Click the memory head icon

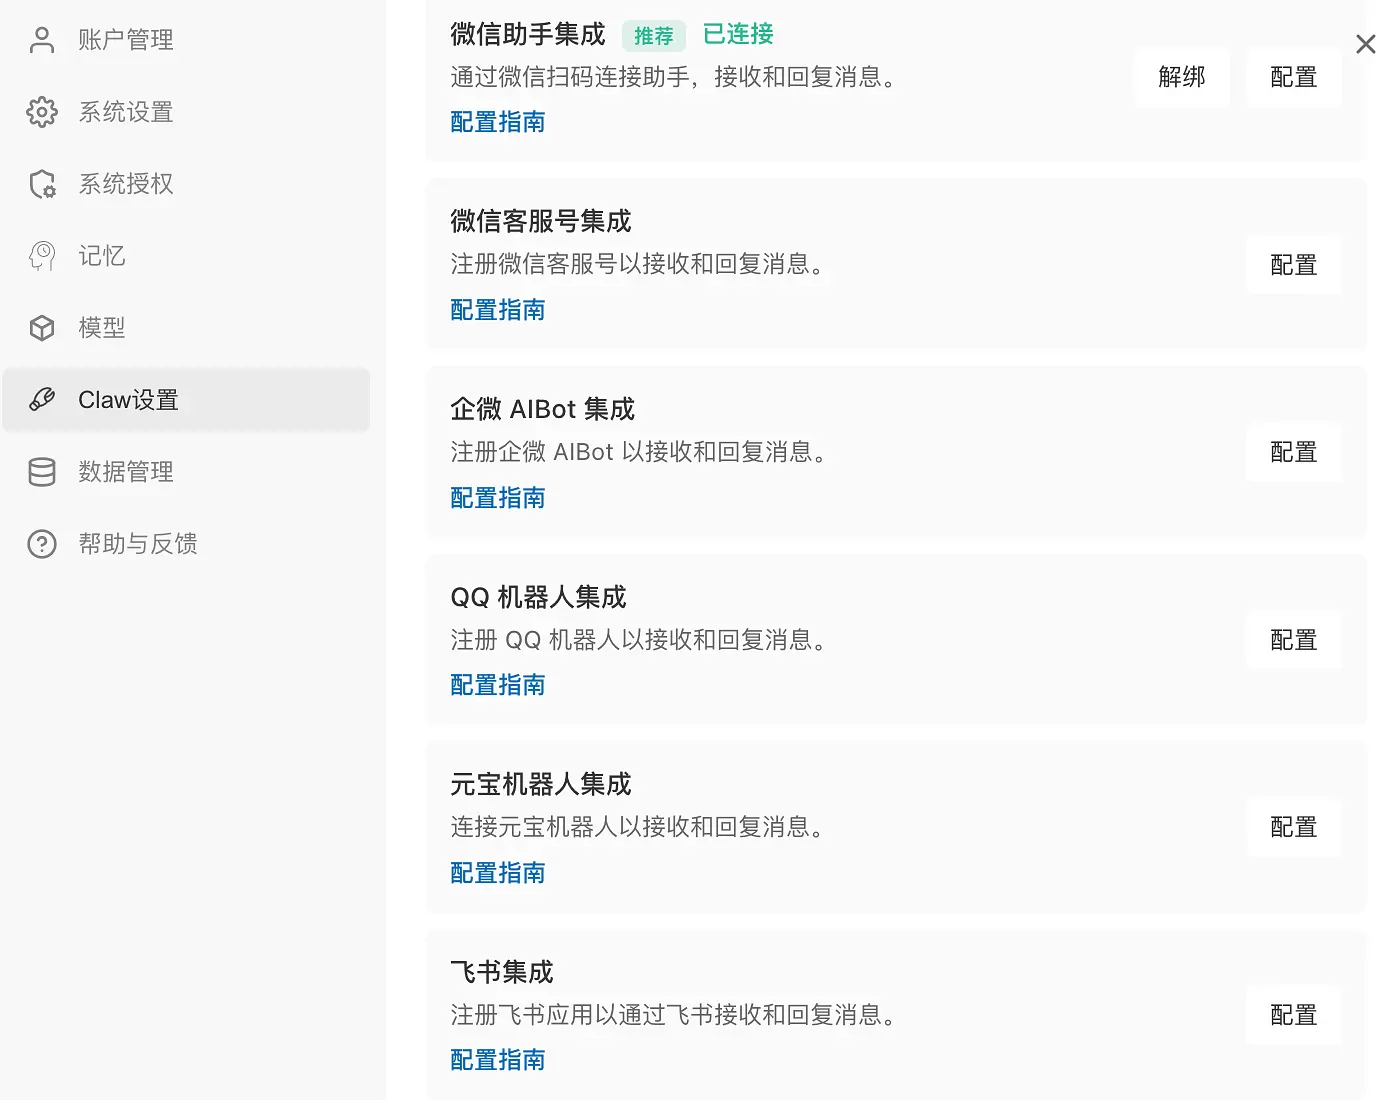click(x=42, y=256)
